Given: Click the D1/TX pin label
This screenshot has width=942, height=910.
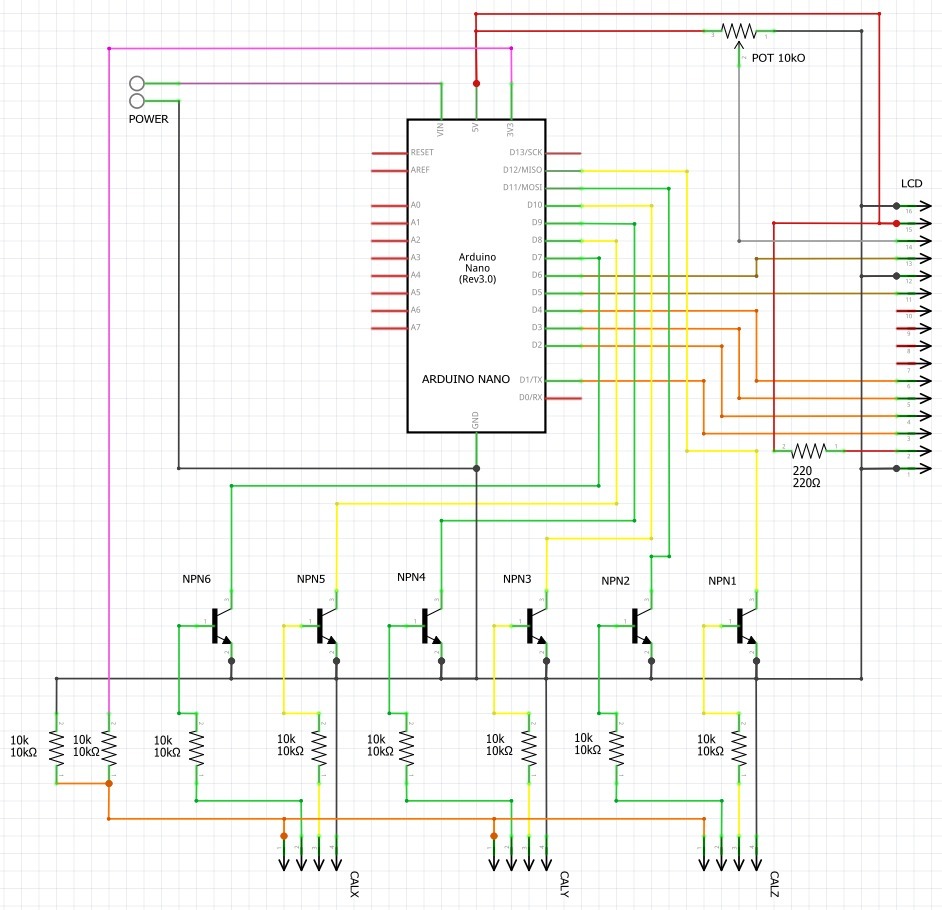Looking at the screenshot, I should [530, 380].
